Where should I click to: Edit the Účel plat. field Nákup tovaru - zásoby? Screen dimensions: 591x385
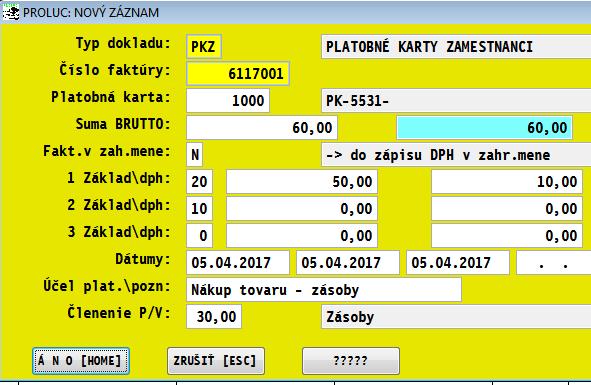click(324, 290)
